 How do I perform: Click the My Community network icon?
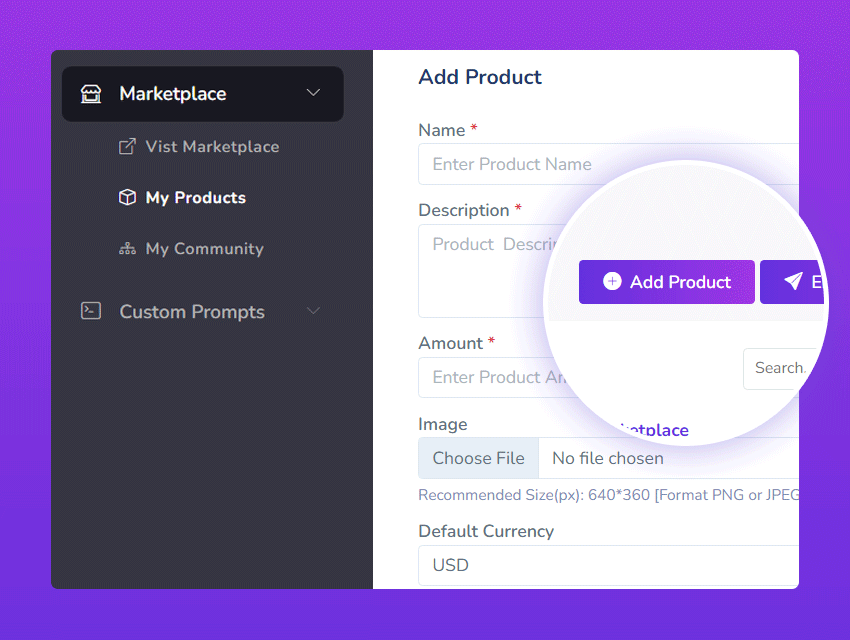(x=127, y=249)
